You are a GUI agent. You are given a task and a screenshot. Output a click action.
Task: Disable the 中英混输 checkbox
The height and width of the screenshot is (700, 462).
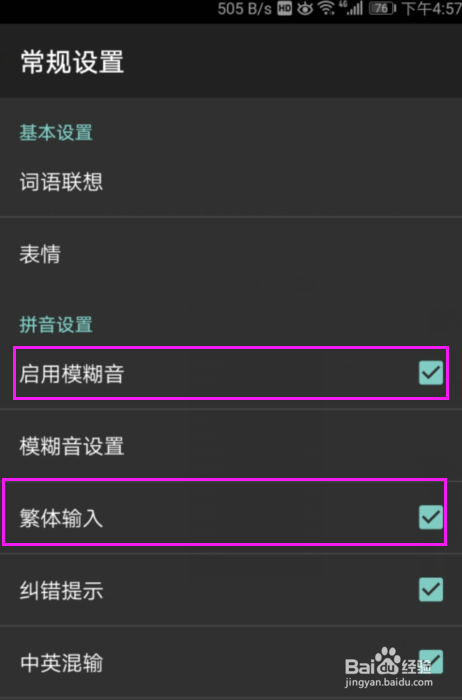431,662
